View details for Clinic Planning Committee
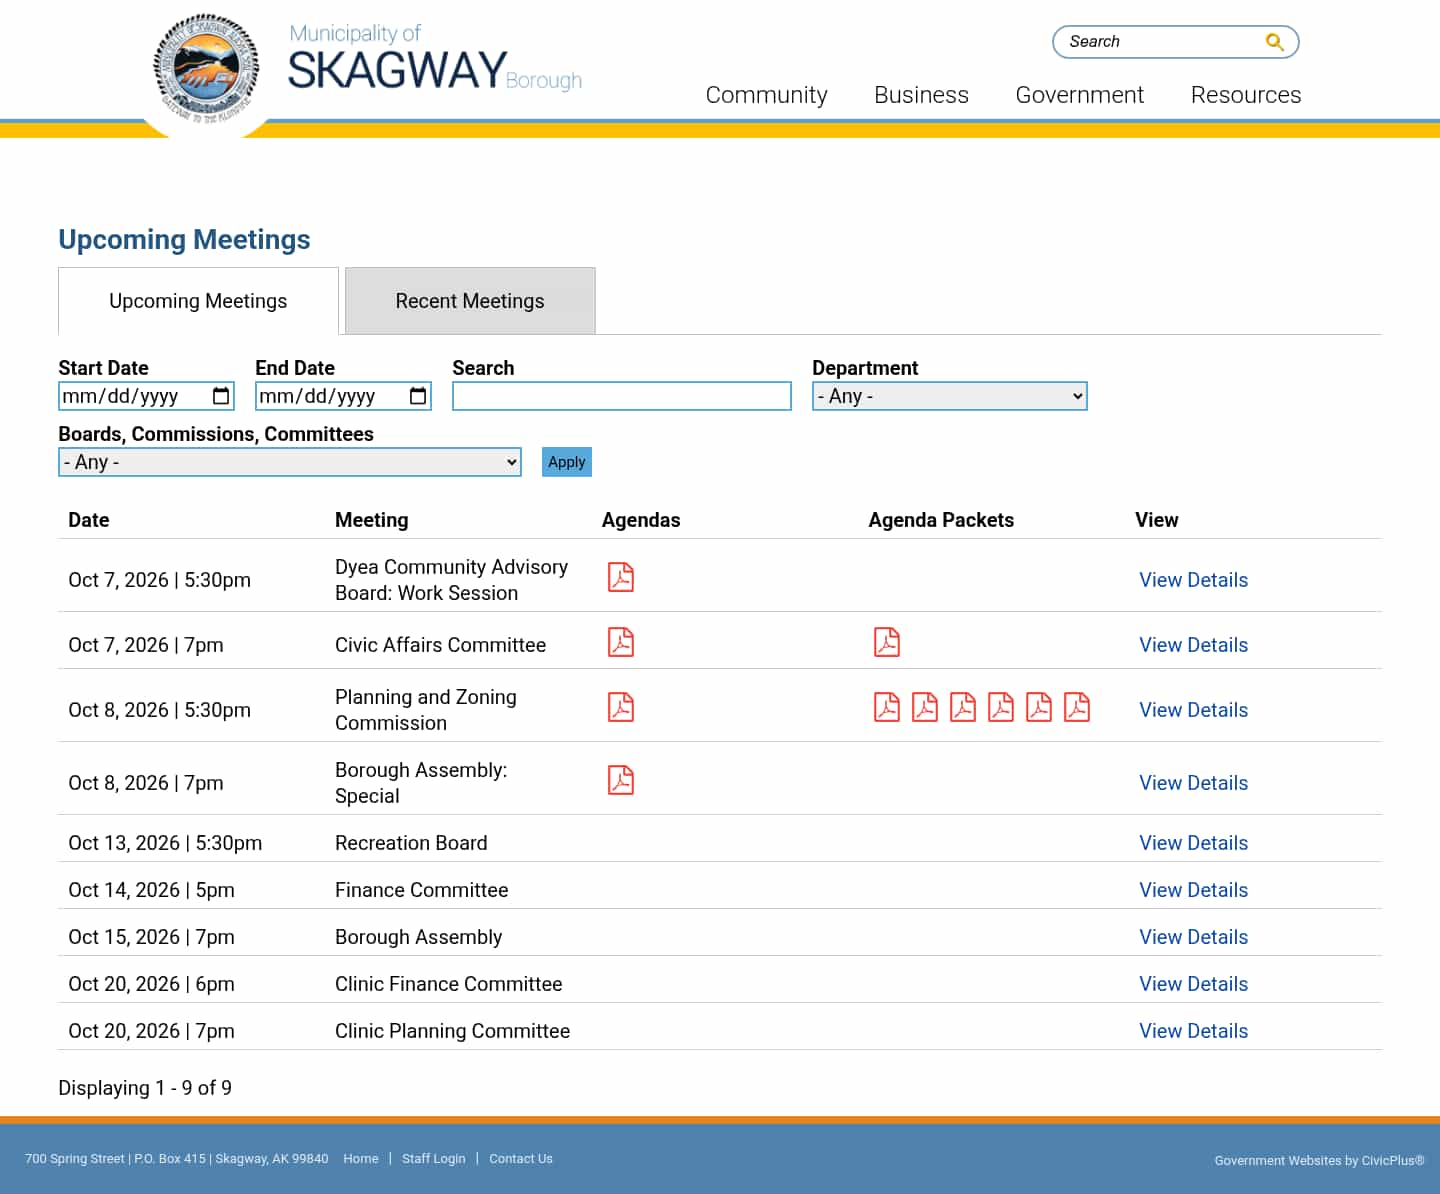1440x1194 pixels. [x=1193, y=1031]
